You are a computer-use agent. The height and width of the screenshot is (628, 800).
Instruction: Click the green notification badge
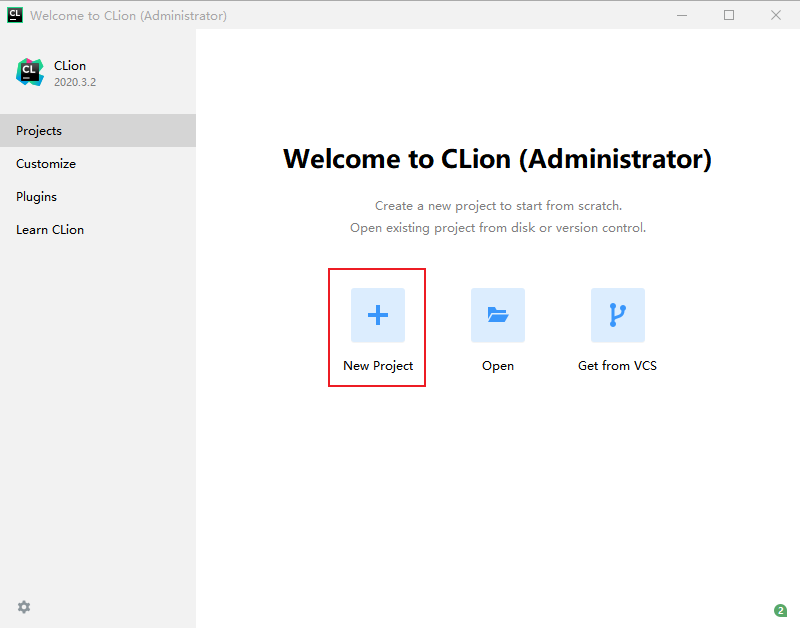[x=779, y=609]
